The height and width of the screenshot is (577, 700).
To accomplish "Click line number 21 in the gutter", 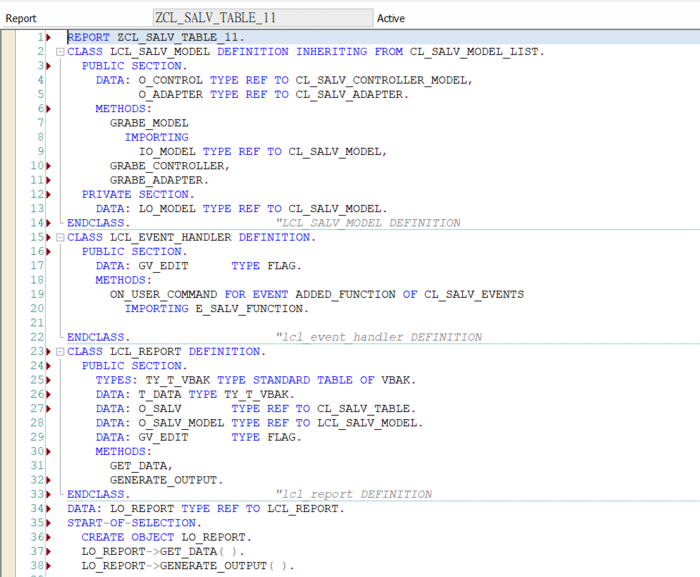I will pos(38,323).
